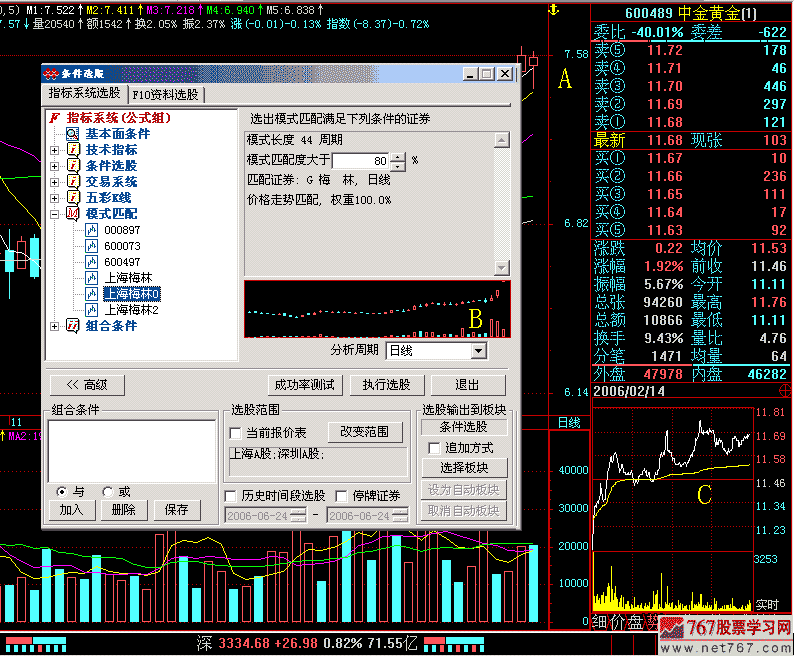Click the 交易系统 node icon
This screenshot has width=794, height=656.
(x=73, y=182)
